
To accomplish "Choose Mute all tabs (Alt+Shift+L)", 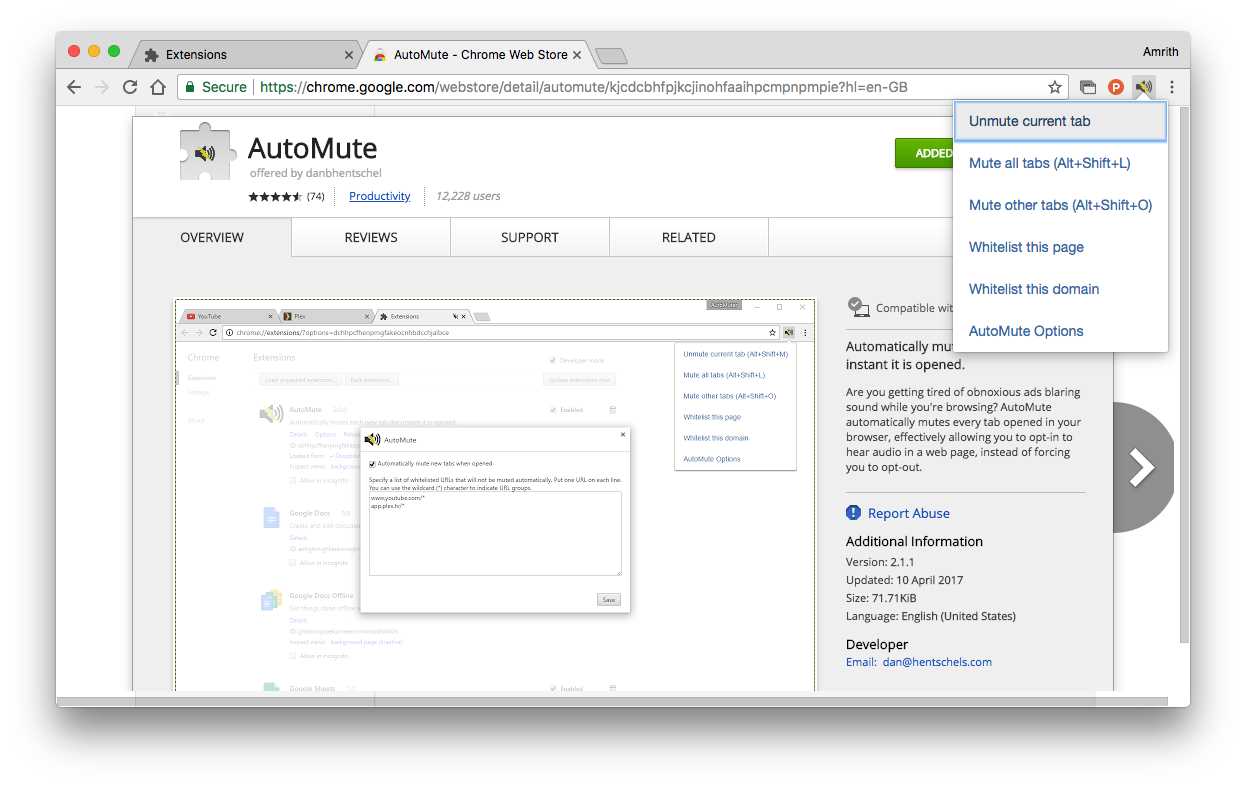I will (x=1061, y=163).
